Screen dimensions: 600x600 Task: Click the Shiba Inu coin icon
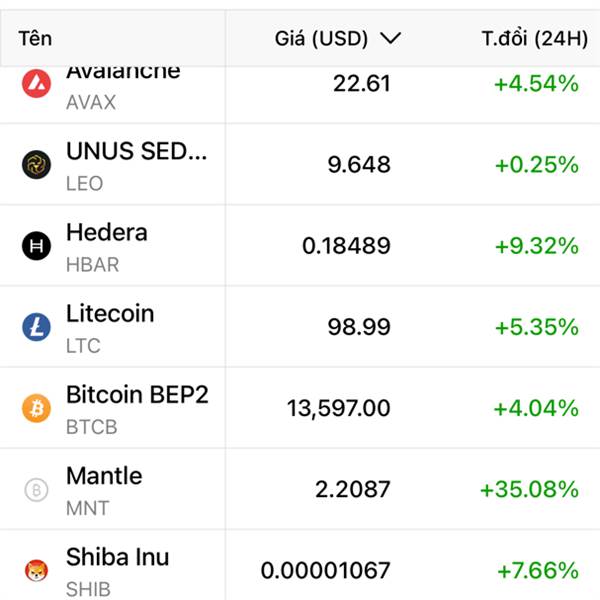point(36,571)
